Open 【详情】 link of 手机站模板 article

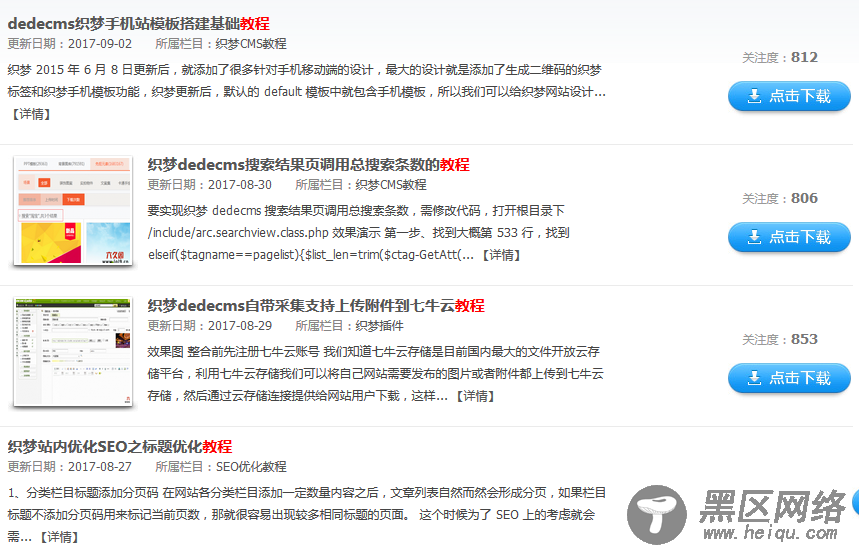tap(31, 114)
